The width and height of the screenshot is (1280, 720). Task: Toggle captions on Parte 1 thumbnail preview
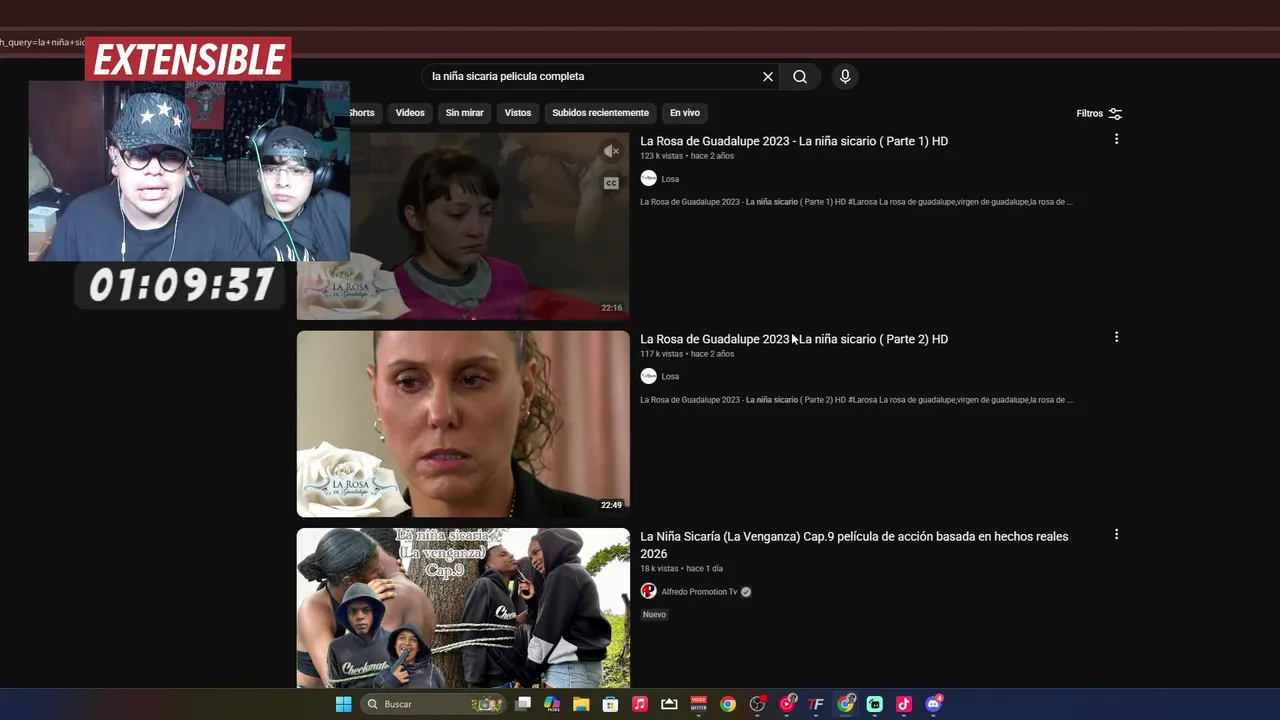(611, 183)
